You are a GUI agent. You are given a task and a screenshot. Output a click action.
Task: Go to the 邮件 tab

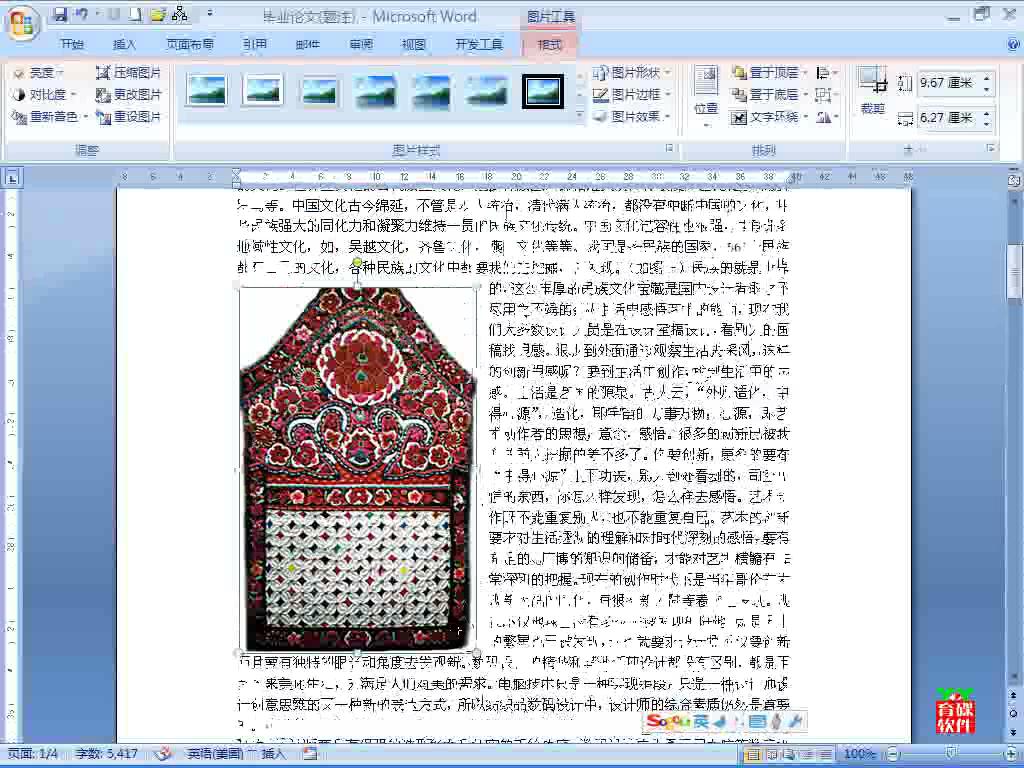[308, 44]
